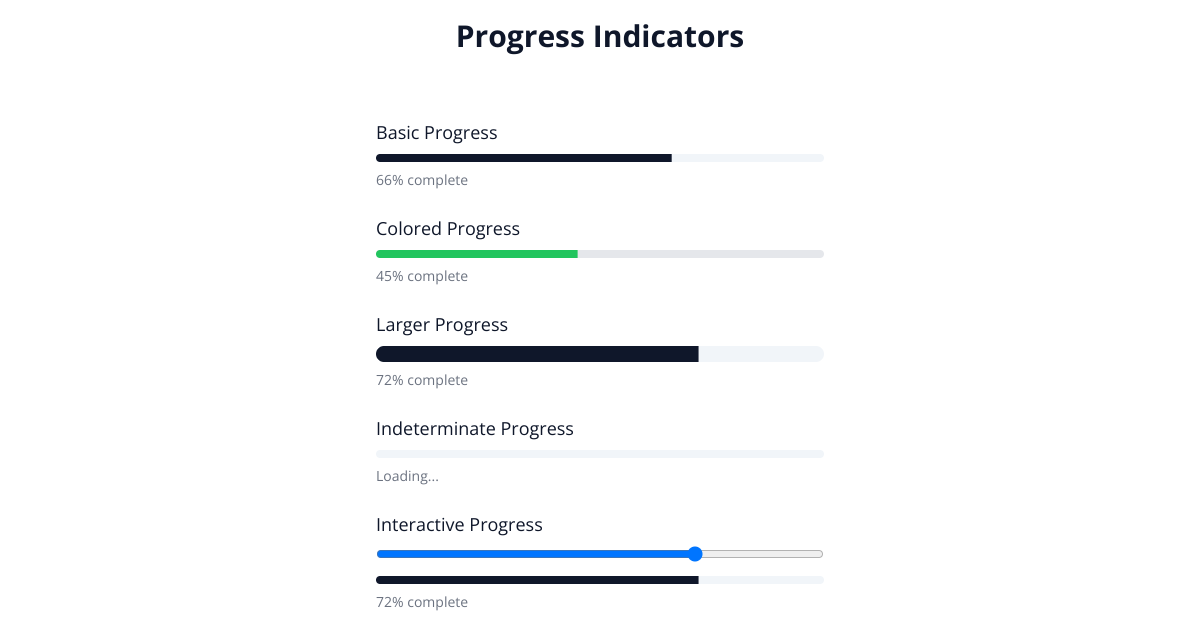
Task: Click the Indeterminate Progress heading
Action: [475, 429]
